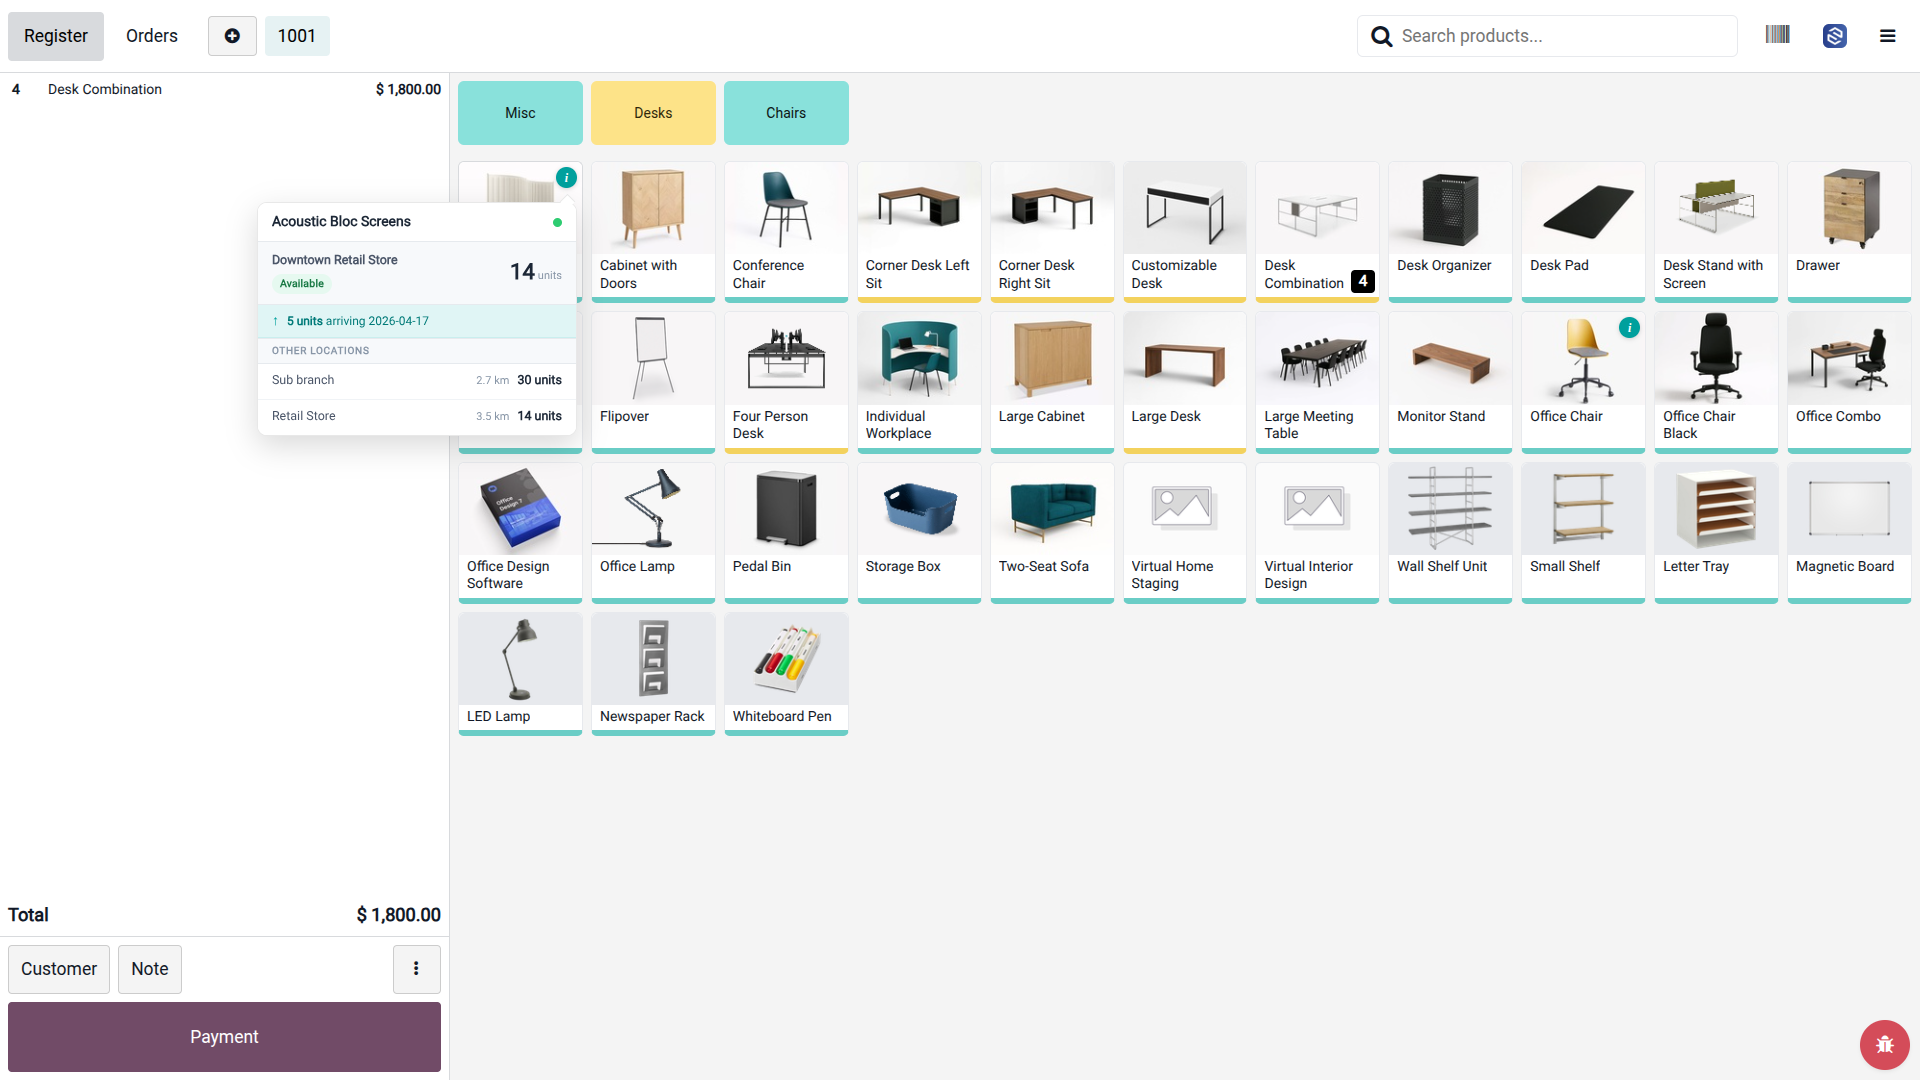The height and width of the screenshot is (1080, 1920).
Task: Click the blue sync status icon
Action: coord(1834,36)
